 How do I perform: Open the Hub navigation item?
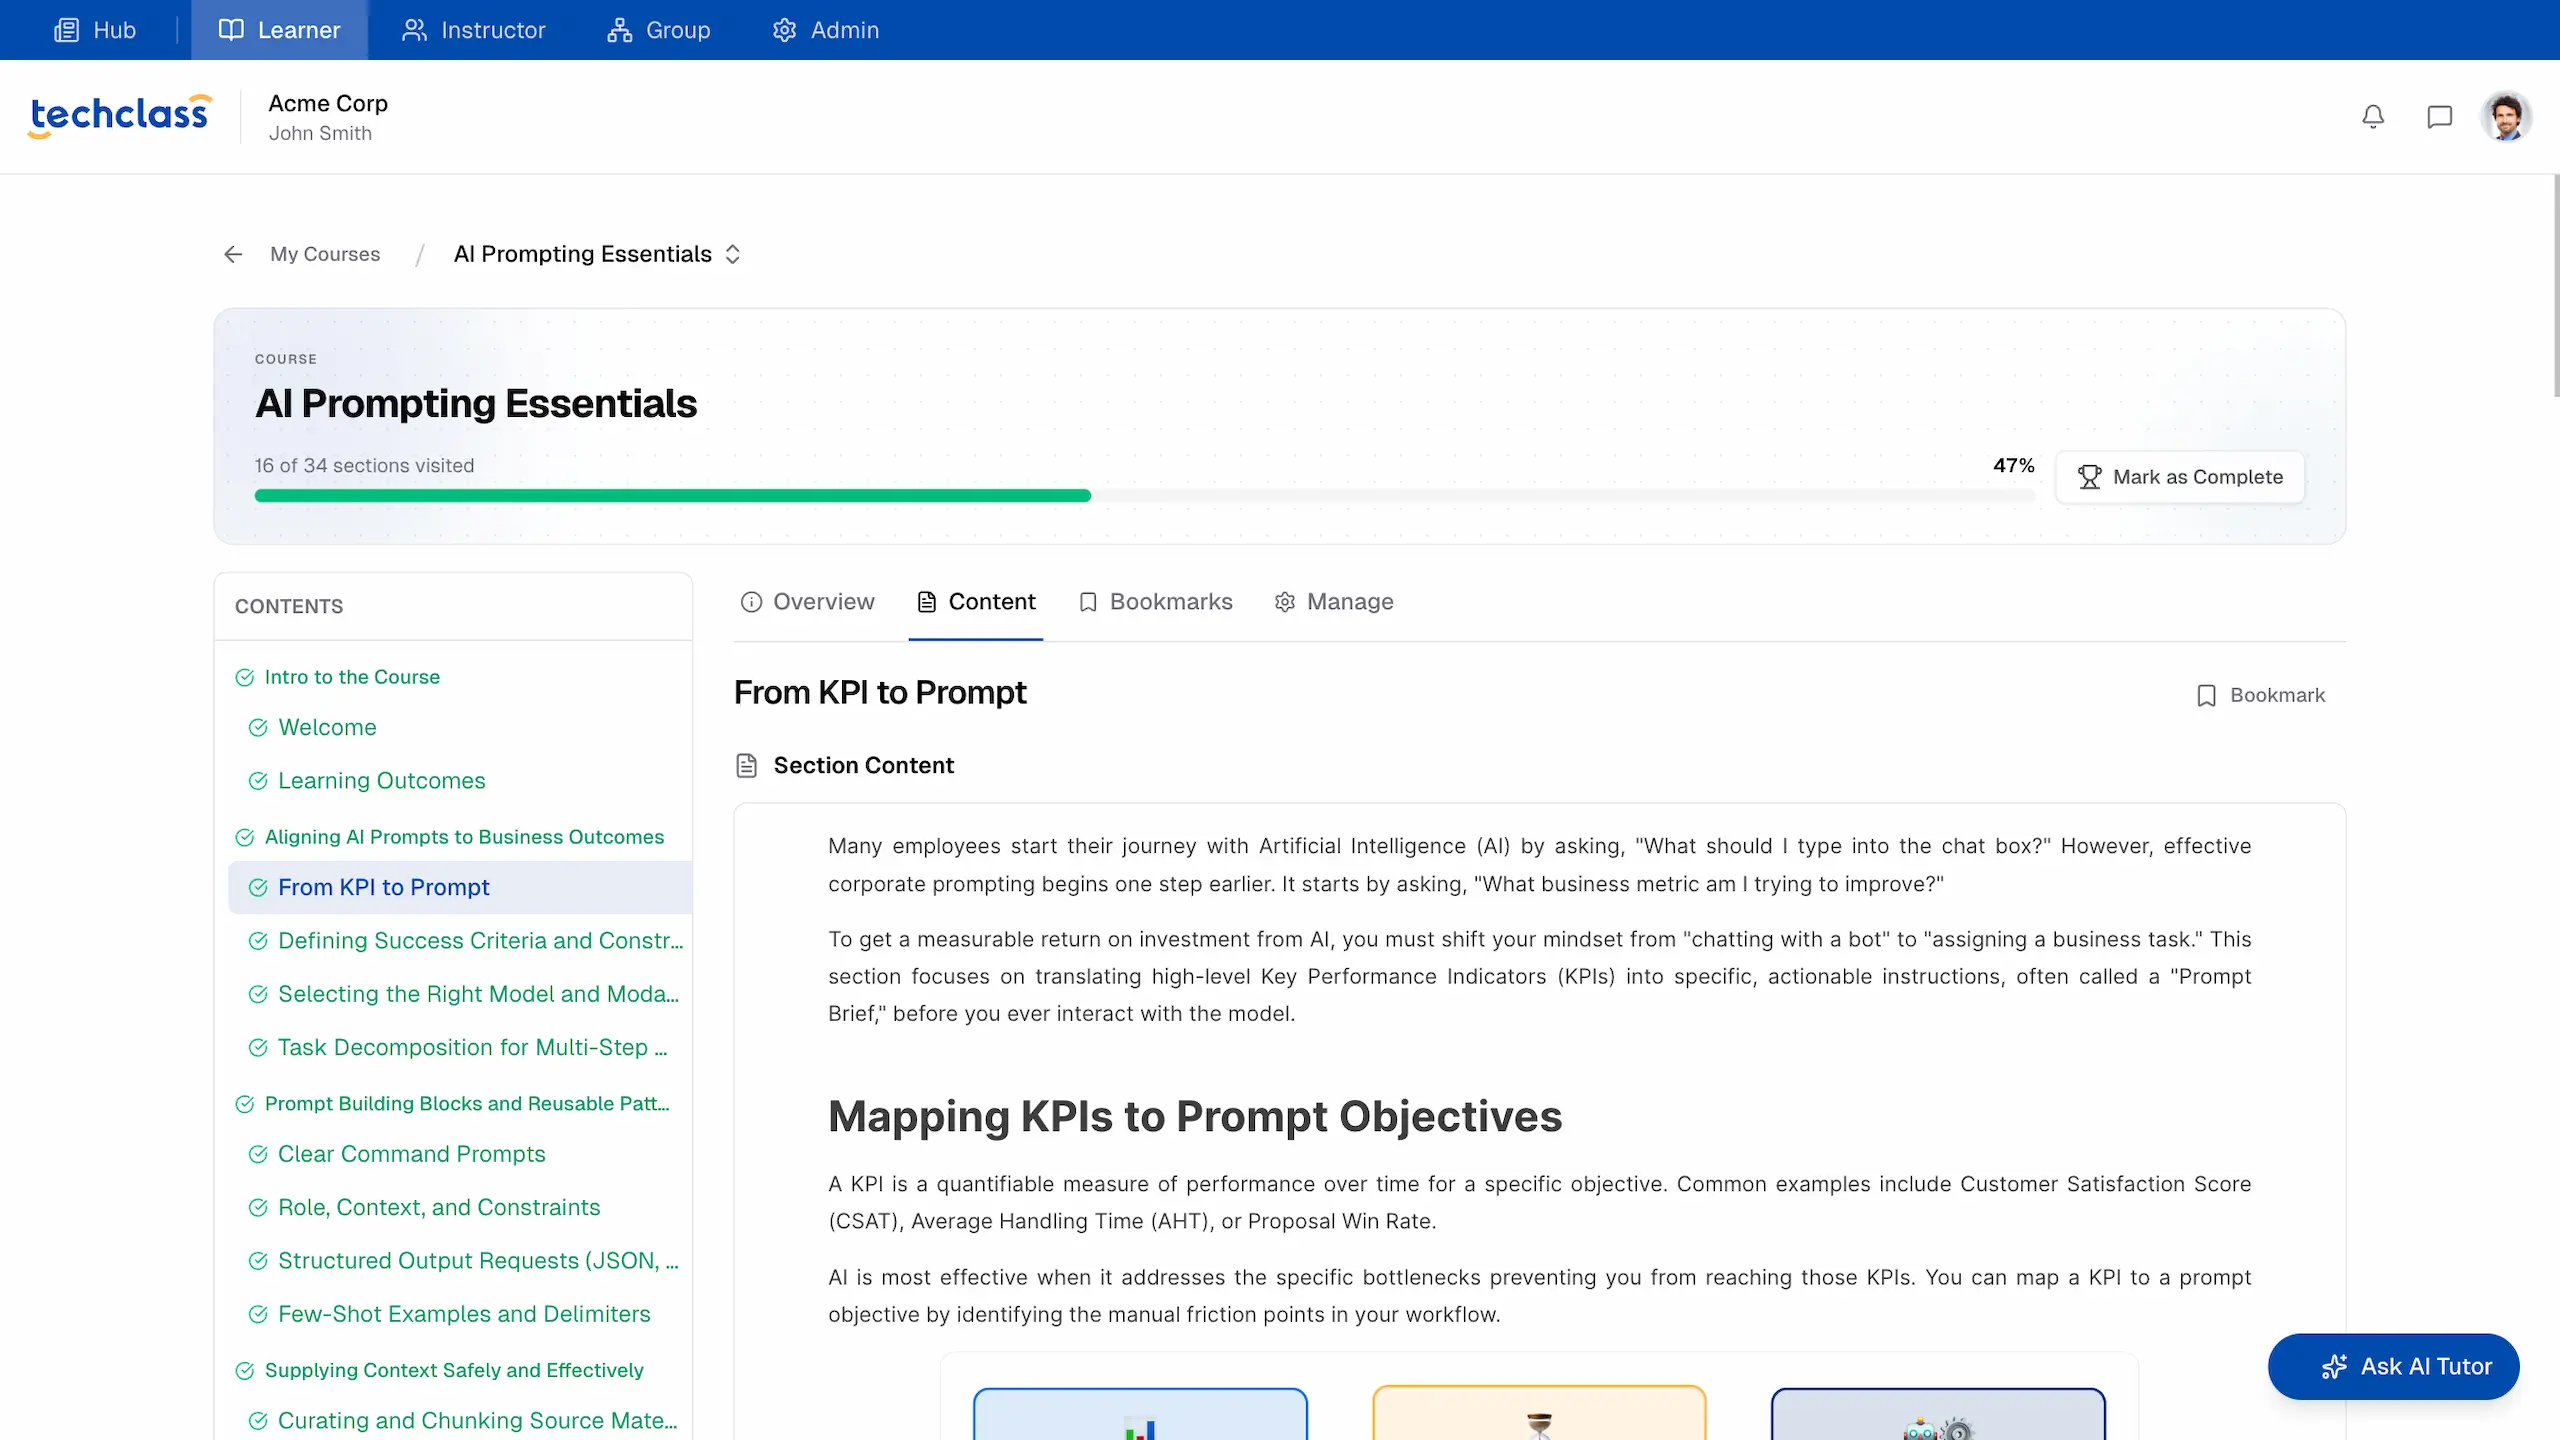click(95, 30)
